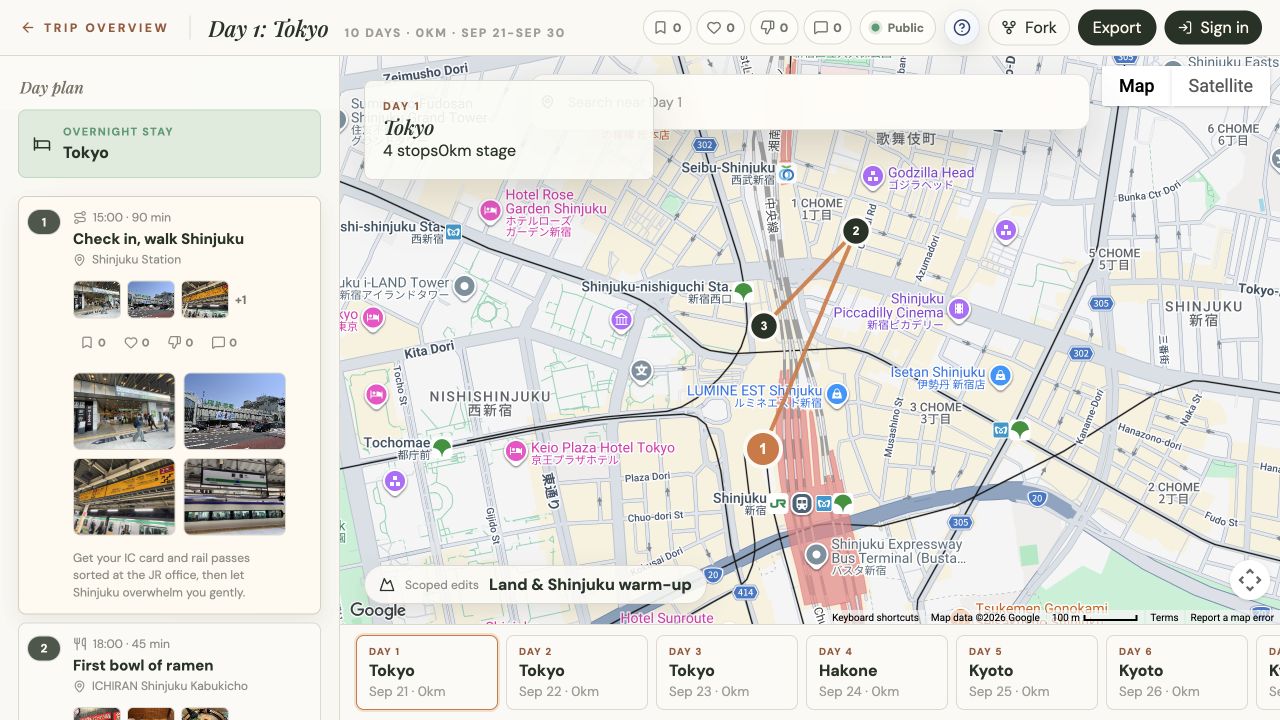The width and height of the screenshot is (1280, 720).
Task: Click dark map marker 2
Action: tap(855, 231)
